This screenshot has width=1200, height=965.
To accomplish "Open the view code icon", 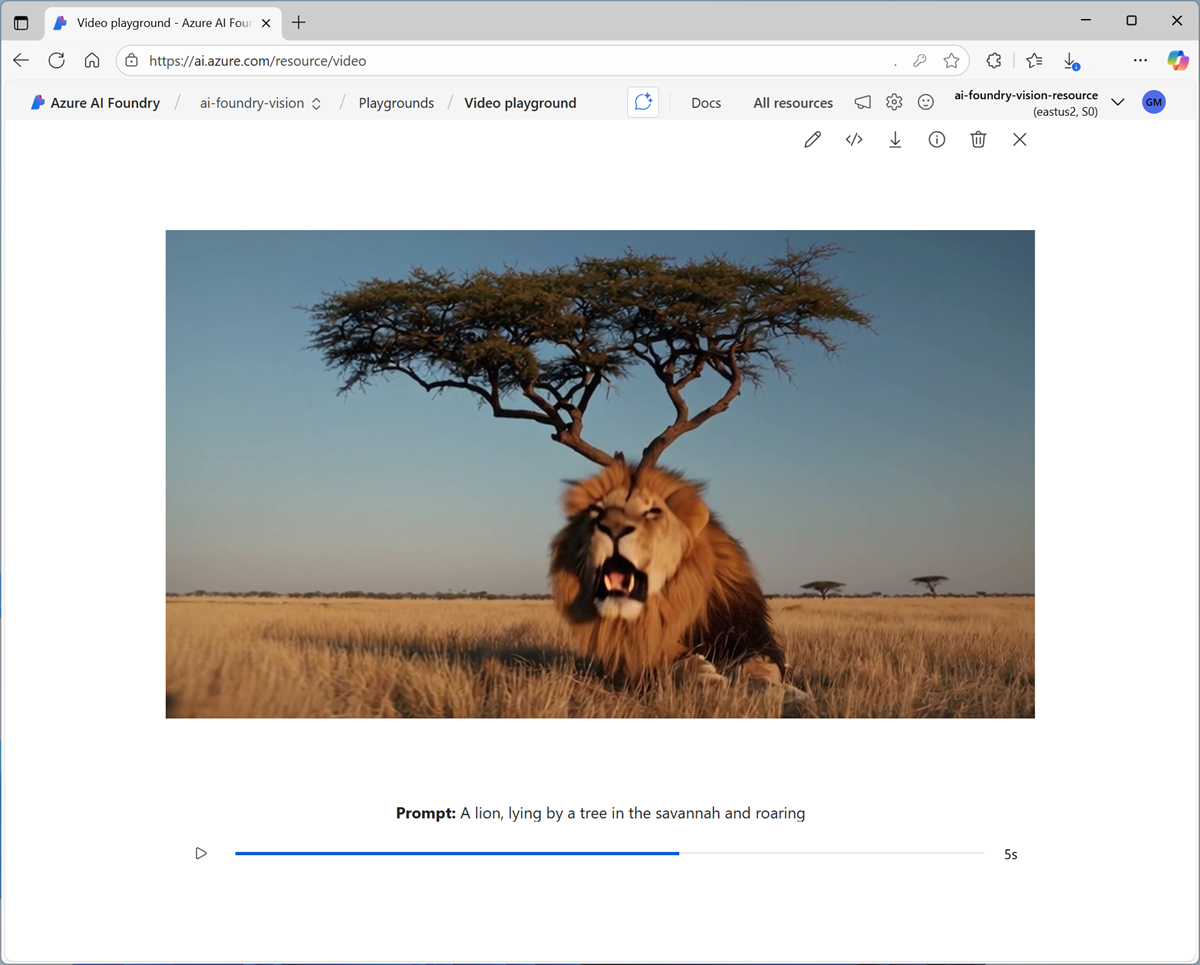I will point(854,140).
